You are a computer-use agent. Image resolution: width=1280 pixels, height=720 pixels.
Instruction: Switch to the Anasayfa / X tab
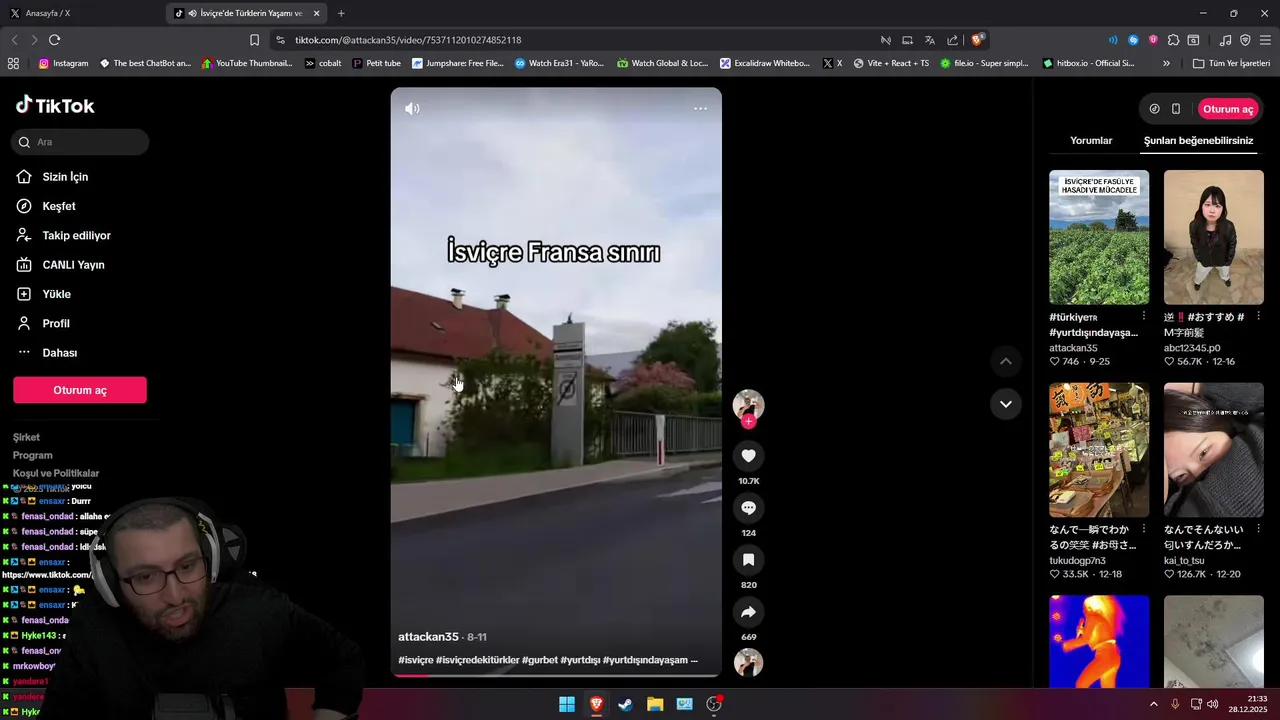[x=82, y=13]
